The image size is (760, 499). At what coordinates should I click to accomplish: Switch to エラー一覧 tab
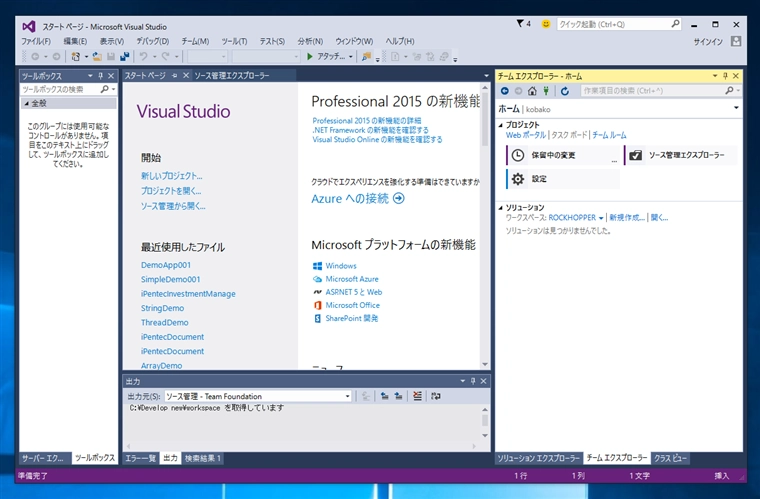[141, 458]
